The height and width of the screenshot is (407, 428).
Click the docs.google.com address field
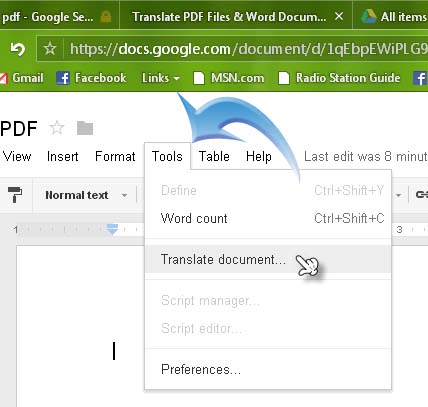pos(248,49)
